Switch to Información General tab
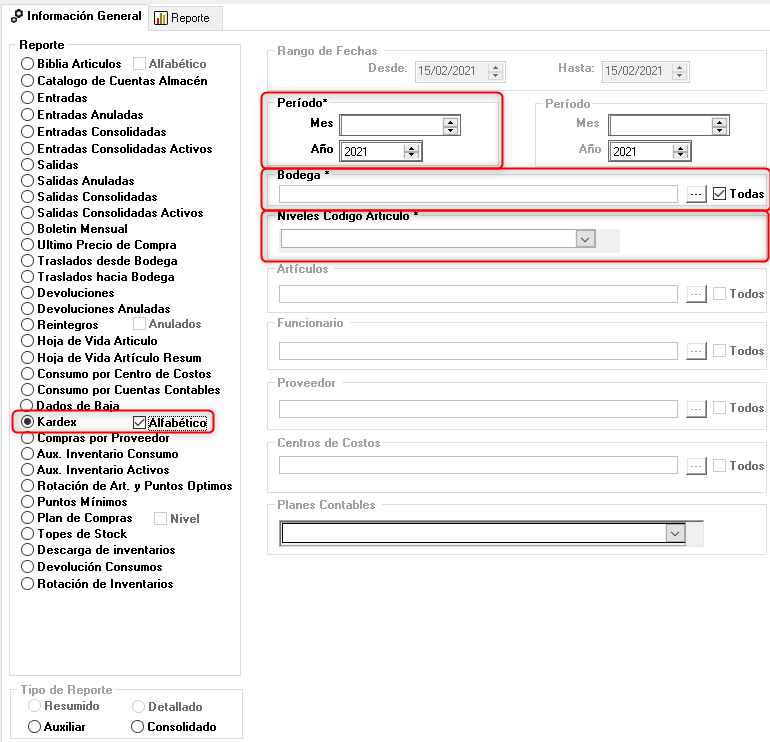This screenshot has height=742, width=770. pos(76,17)
